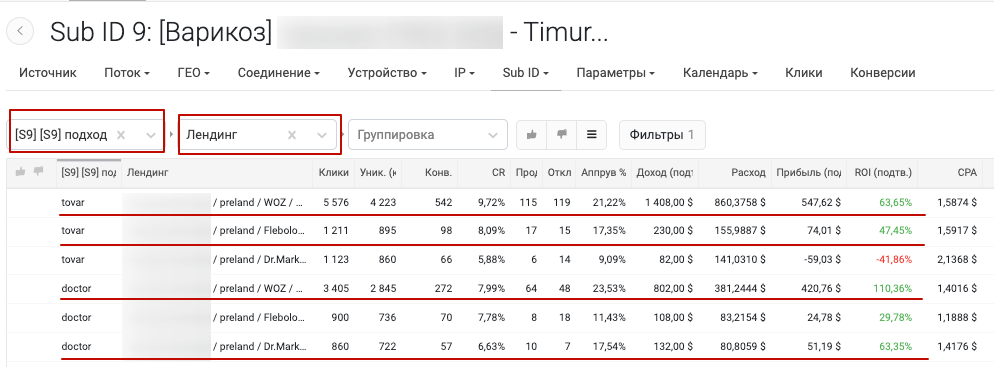The height and width of the screenshot is (367, 994).
Task: Select the row with ROI 110,36%
Action: coord(494,288)
